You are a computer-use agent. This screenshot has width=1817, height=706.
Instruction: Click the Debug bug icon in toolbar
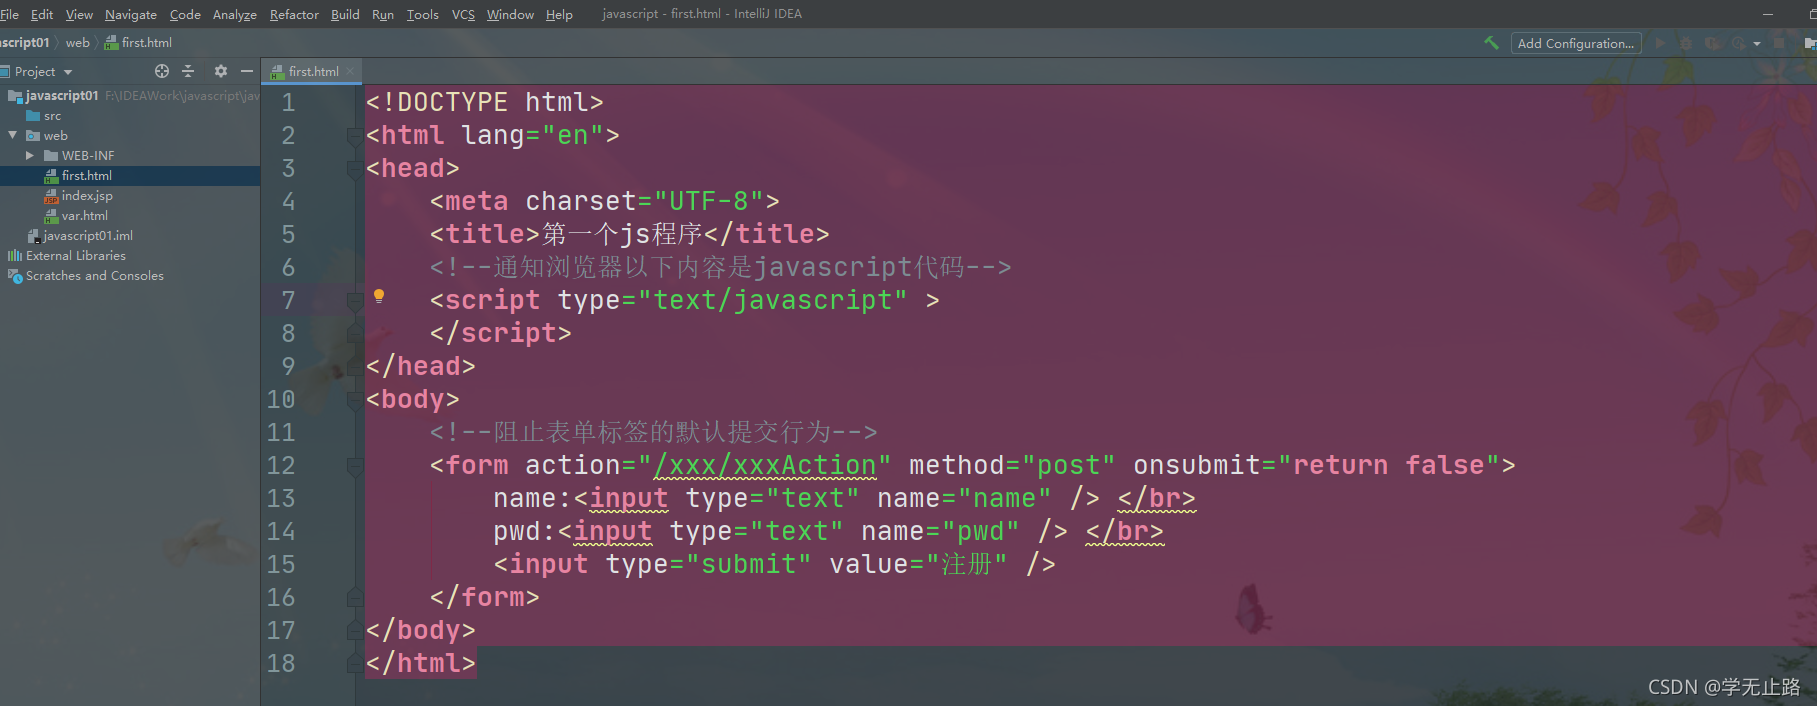pos(1686,43)
